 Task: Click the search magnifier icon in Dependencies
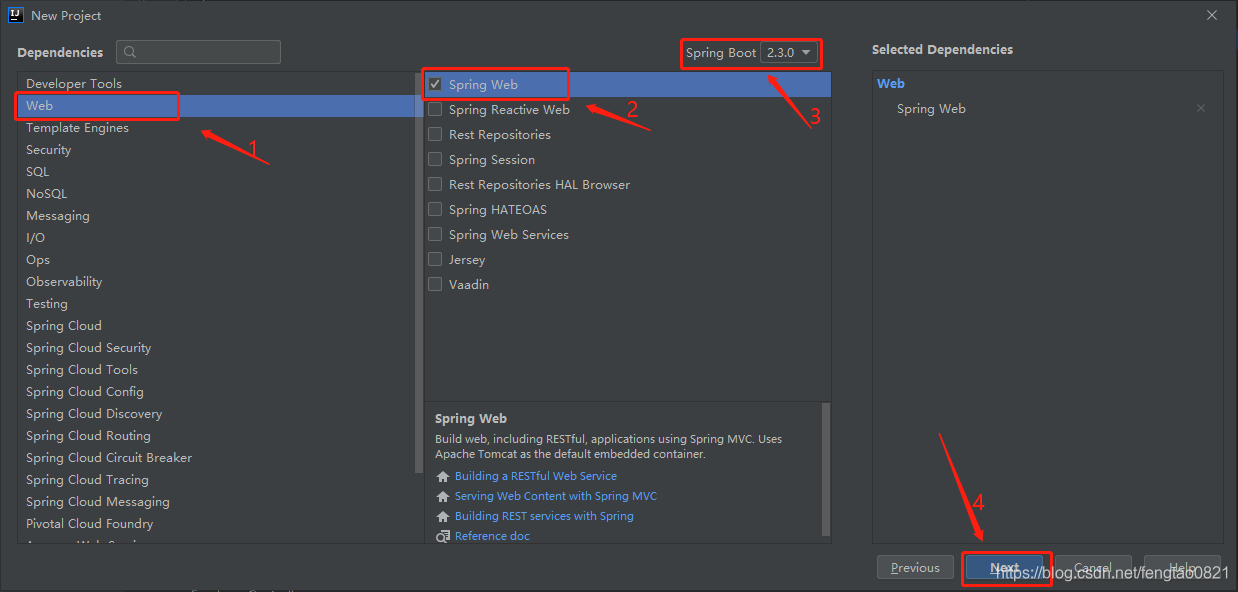pos(130,52)
